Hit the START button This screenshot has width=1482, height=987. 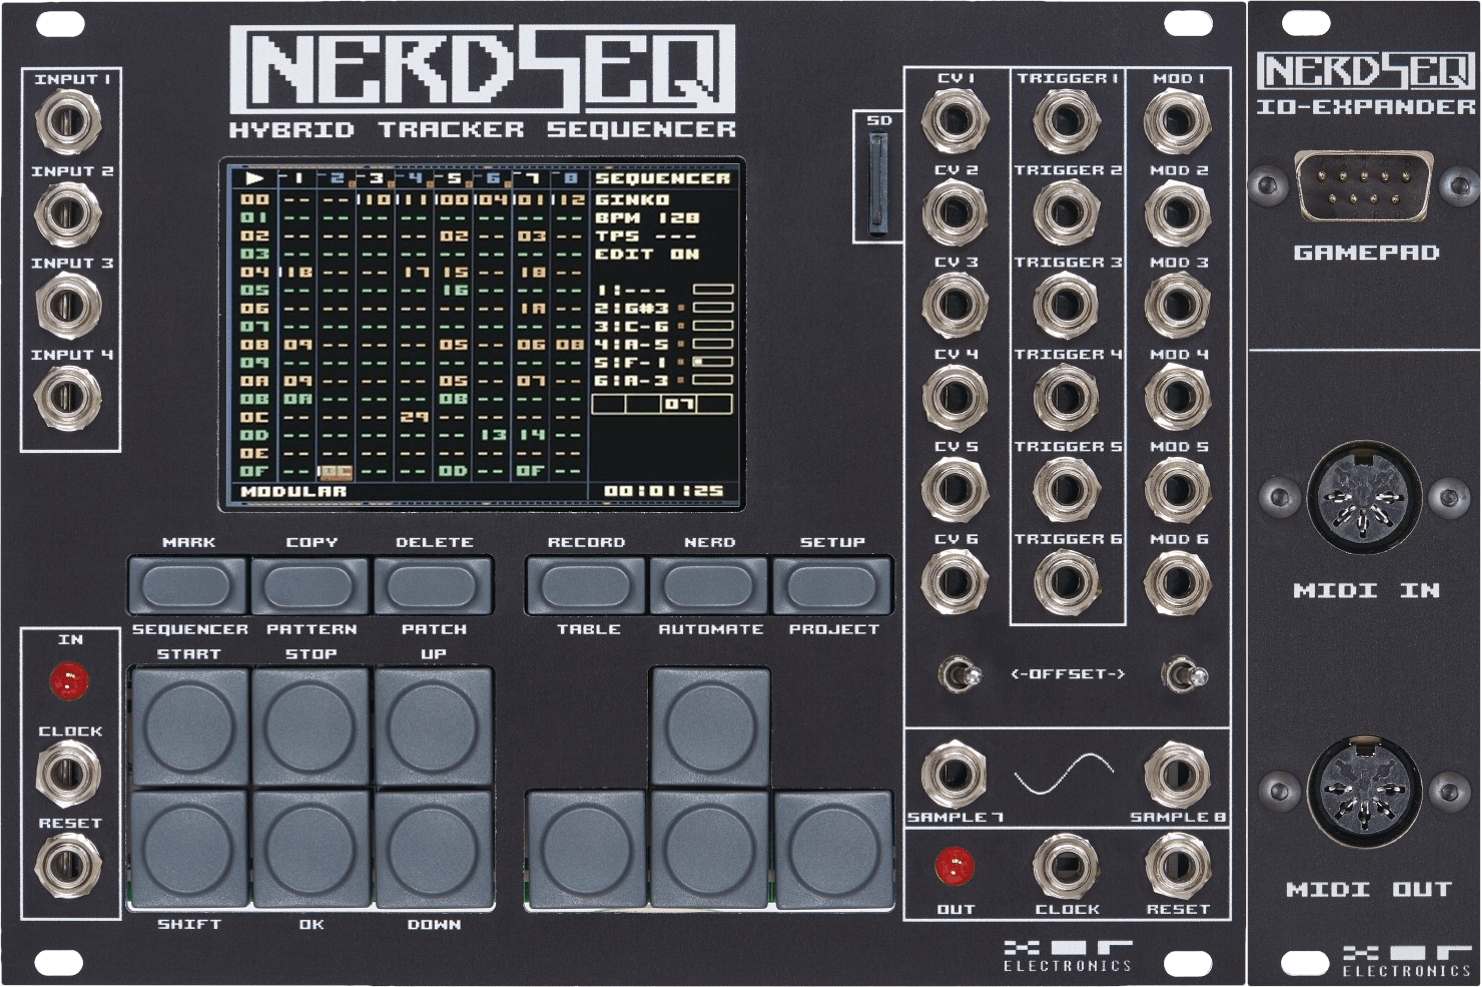tap(189, 727)
